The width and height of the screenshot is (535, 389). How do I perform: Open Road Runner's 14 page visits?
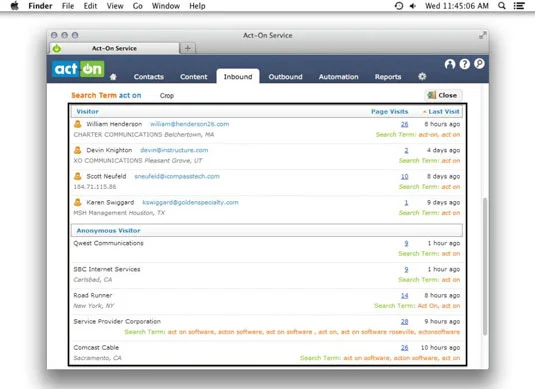(x=404, y=296)
